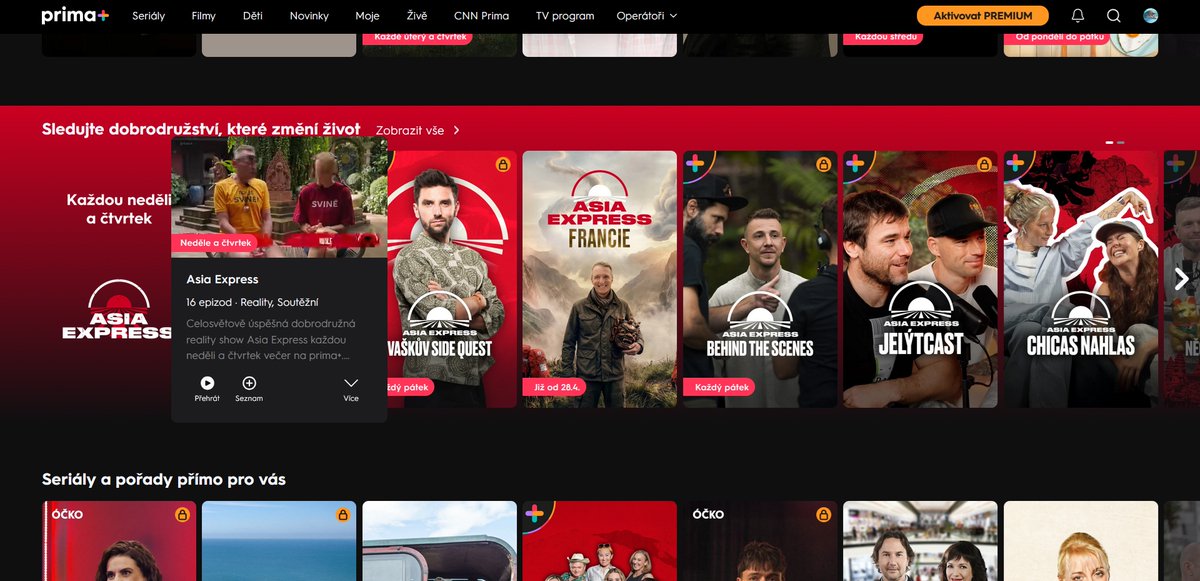Open the search magnifier icon
Screen dimensions: 1200x581
1114,16
